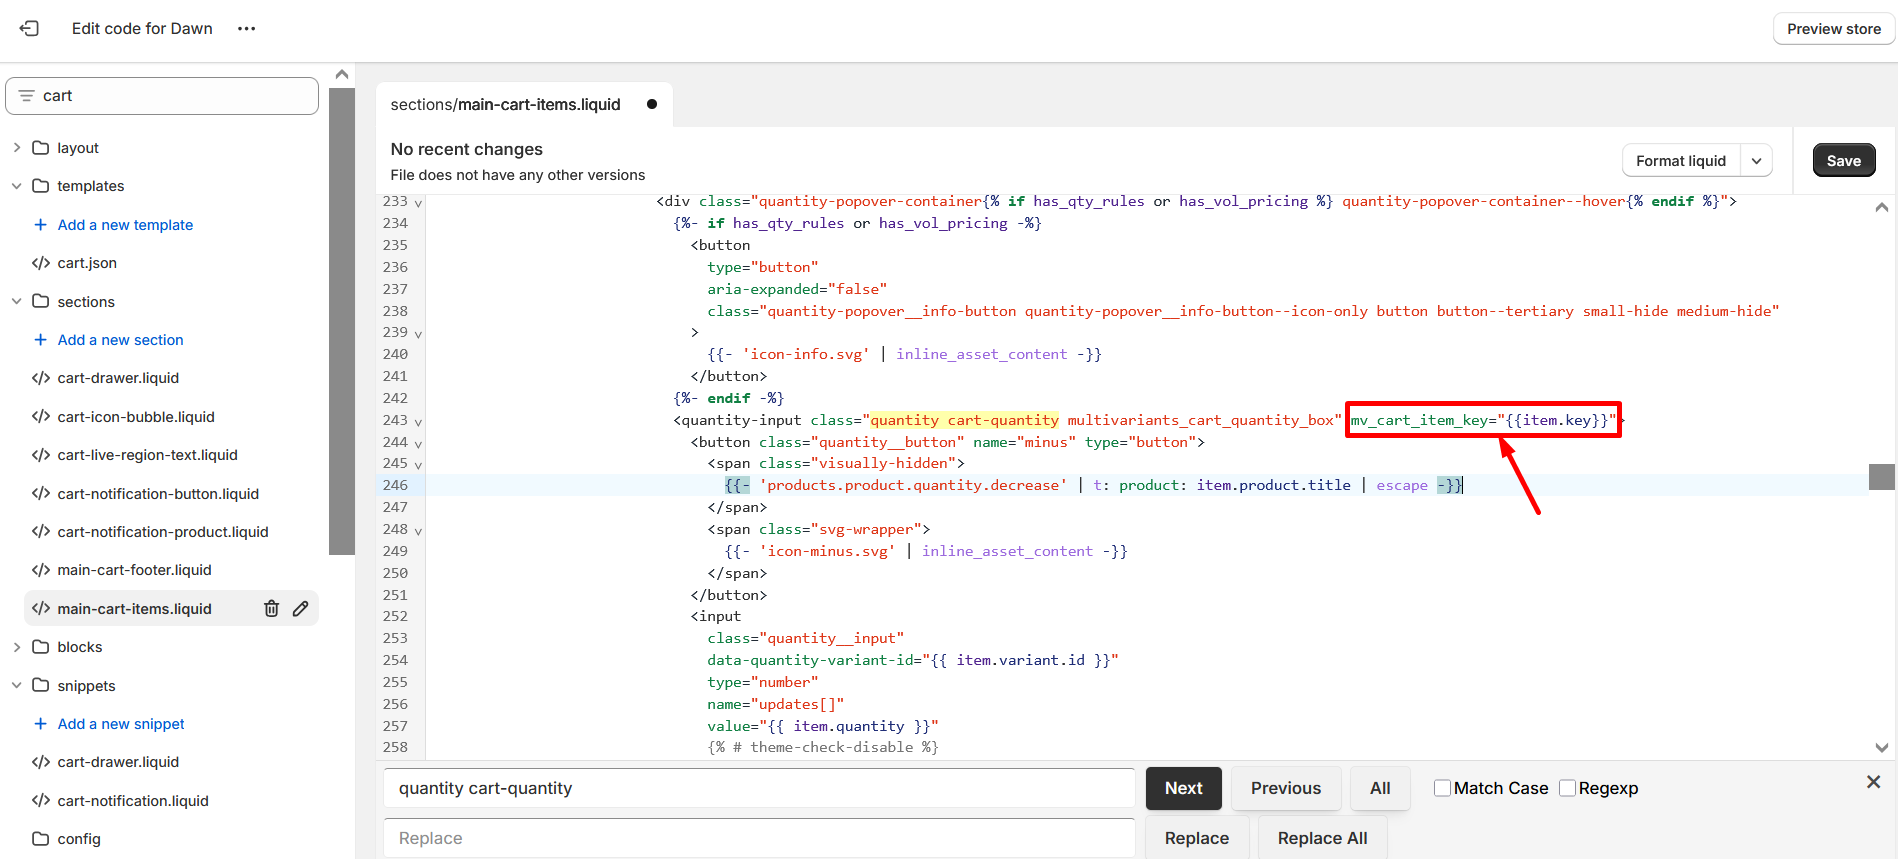1898x859 pixels.
Task: Click the Format liquid button
Action: (1681, 161)
